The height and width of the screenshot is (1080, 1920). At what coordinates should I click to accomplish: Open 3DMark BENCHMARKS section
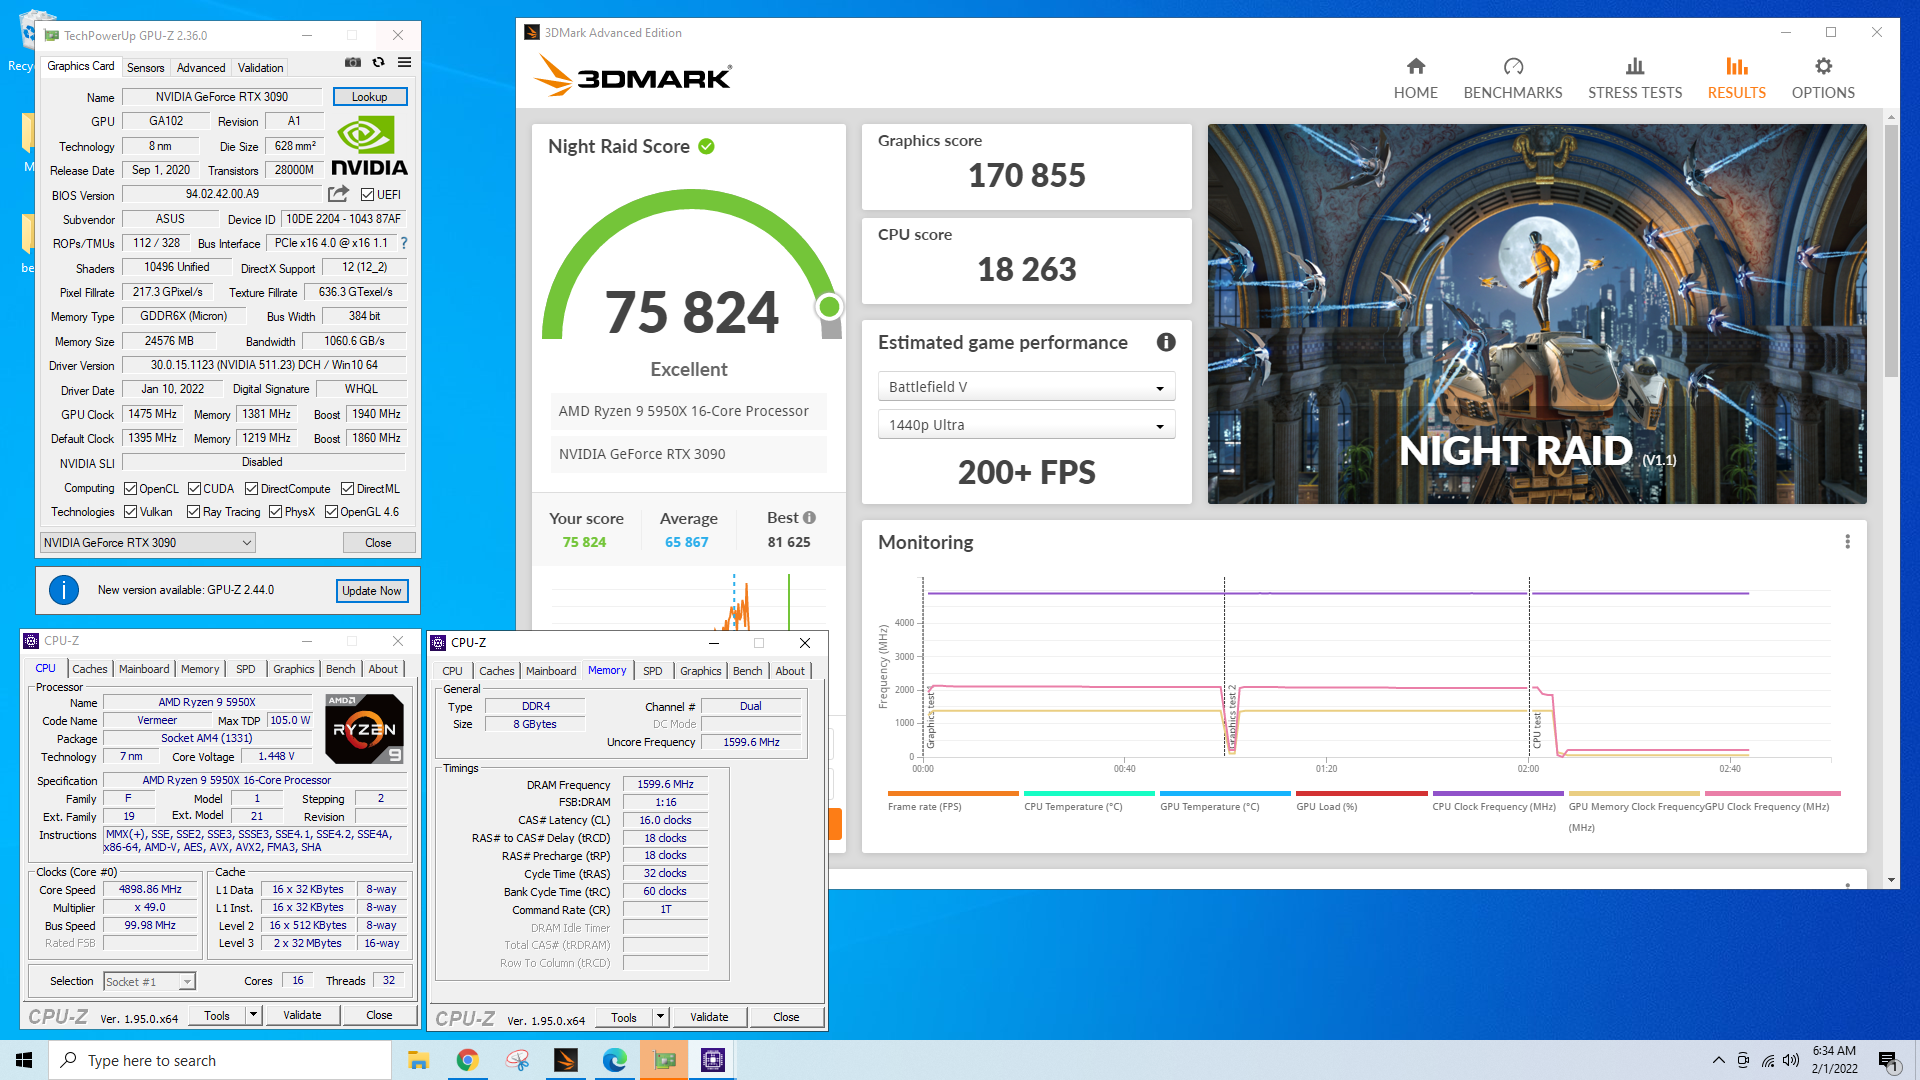(x=1512, y=78)
